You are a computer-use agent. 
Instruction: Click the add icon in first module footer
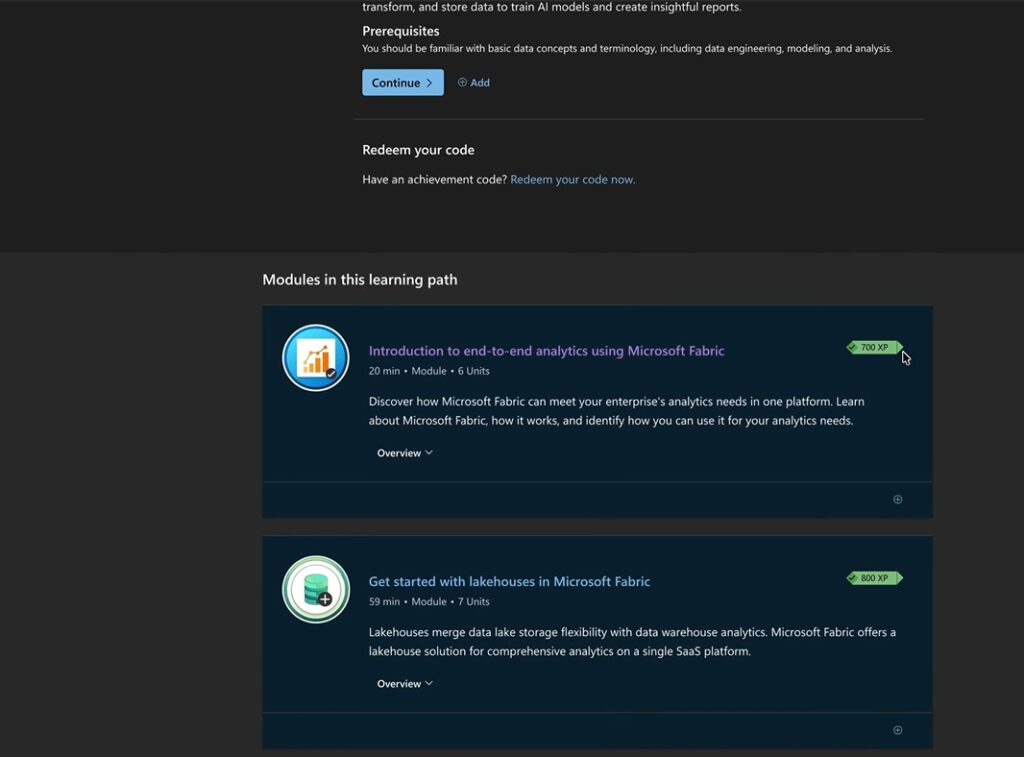pos(897,500)
